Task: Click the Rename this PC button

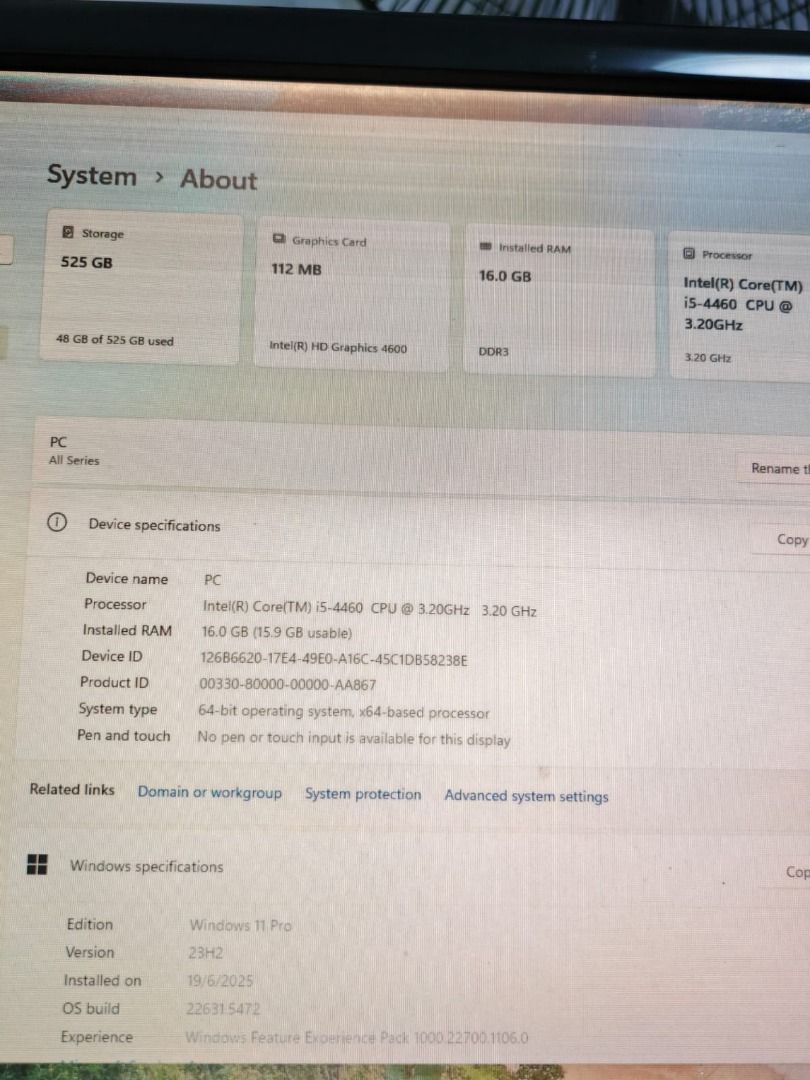Action: (775, 468)
